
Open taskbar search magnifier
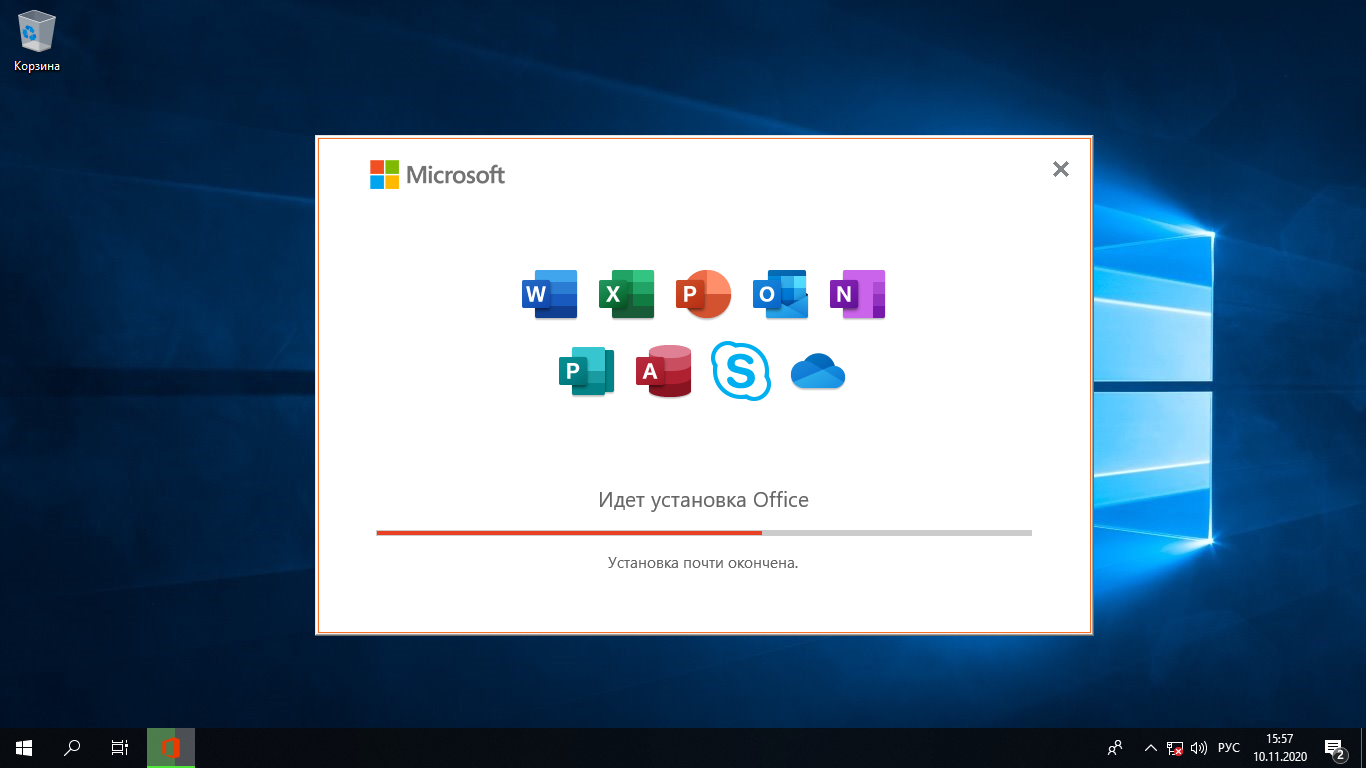click(x=72, y=747)
